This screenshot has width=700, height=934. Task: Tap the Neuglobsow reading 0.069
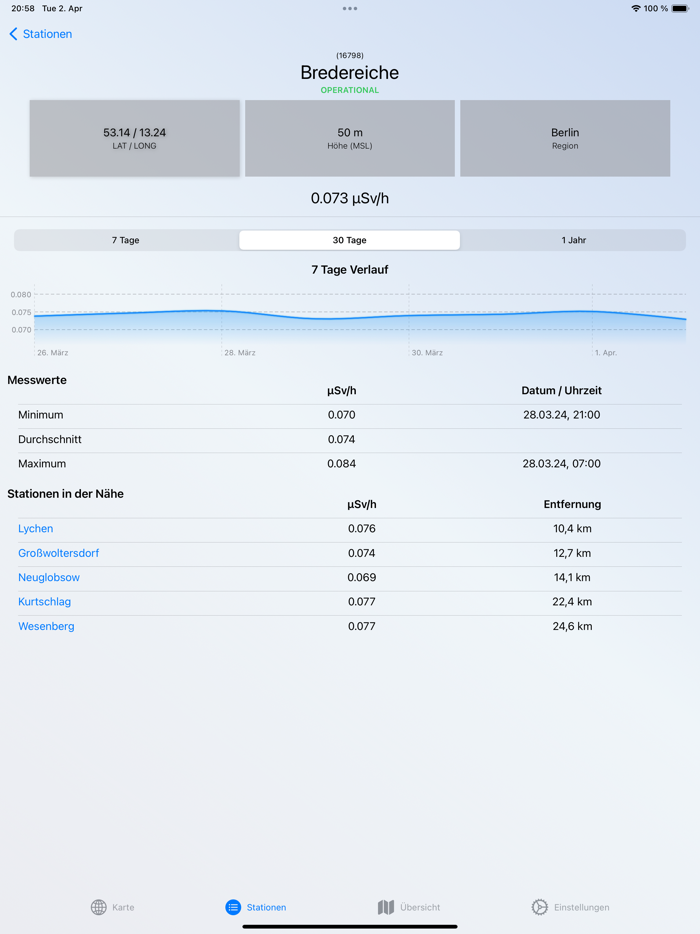point(362,577)
